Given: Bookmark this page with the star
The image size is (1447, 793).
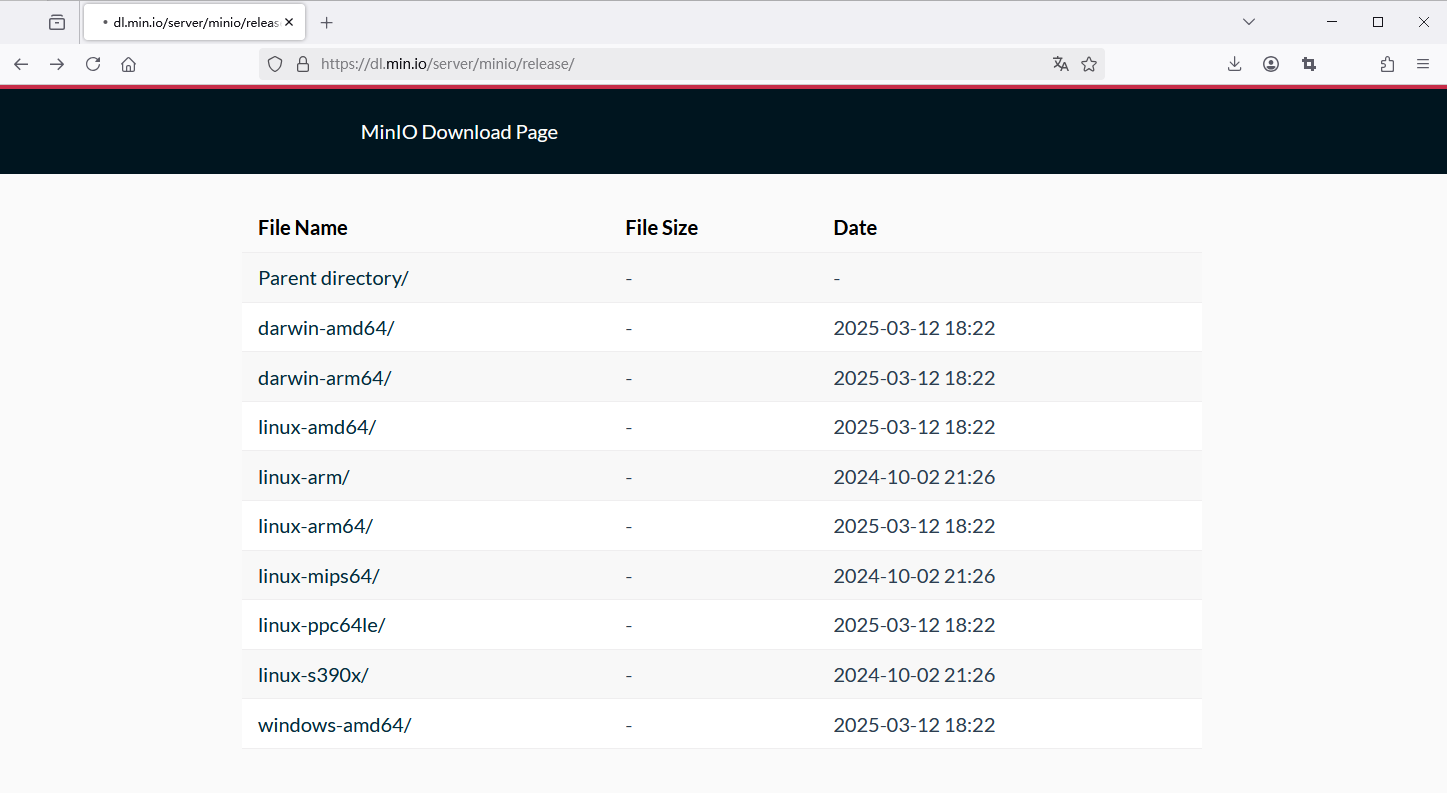Looking at the screenshot, I should pos(1089,64).
